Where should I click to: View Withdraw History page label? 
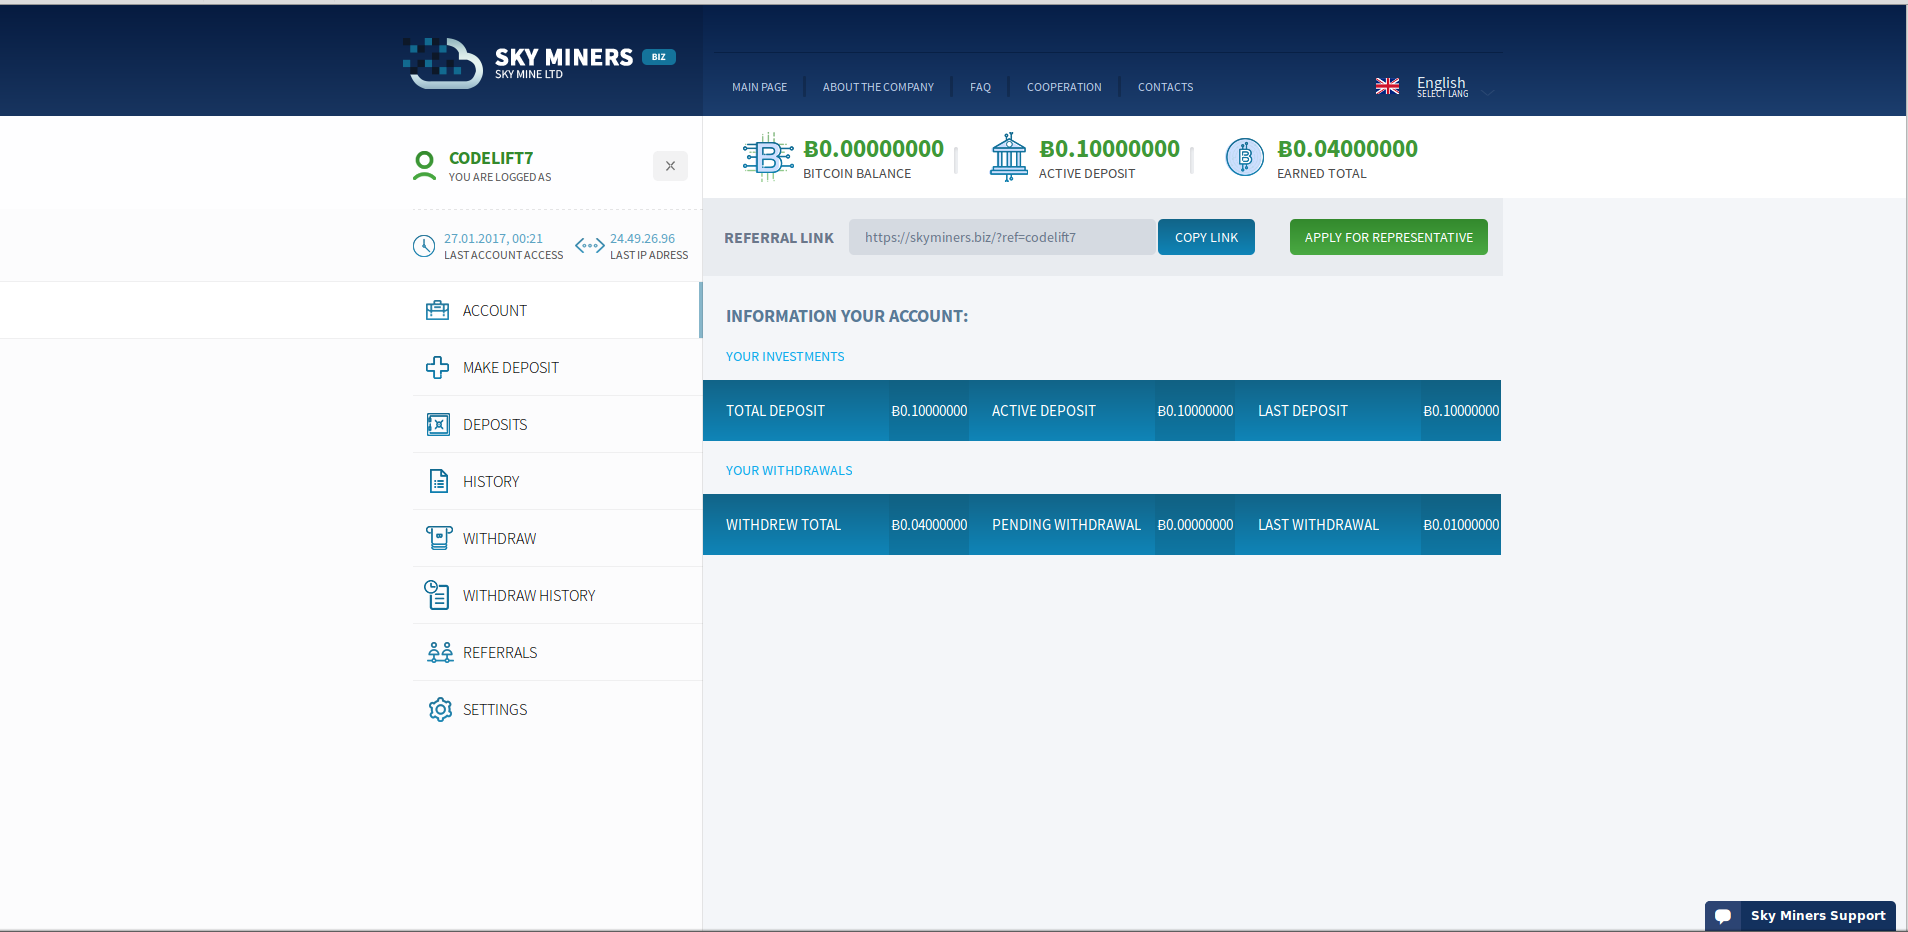coord(529,596)
